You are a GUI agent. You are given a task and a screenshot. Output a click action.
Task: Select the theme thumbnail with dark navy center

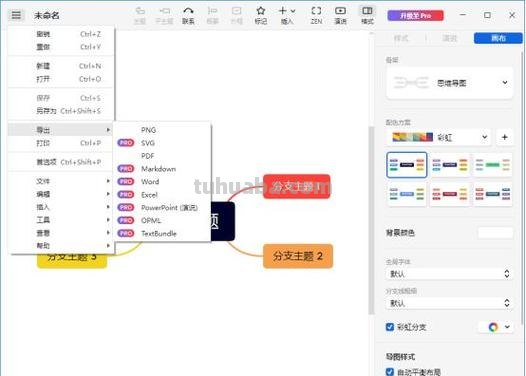point(450,165)
